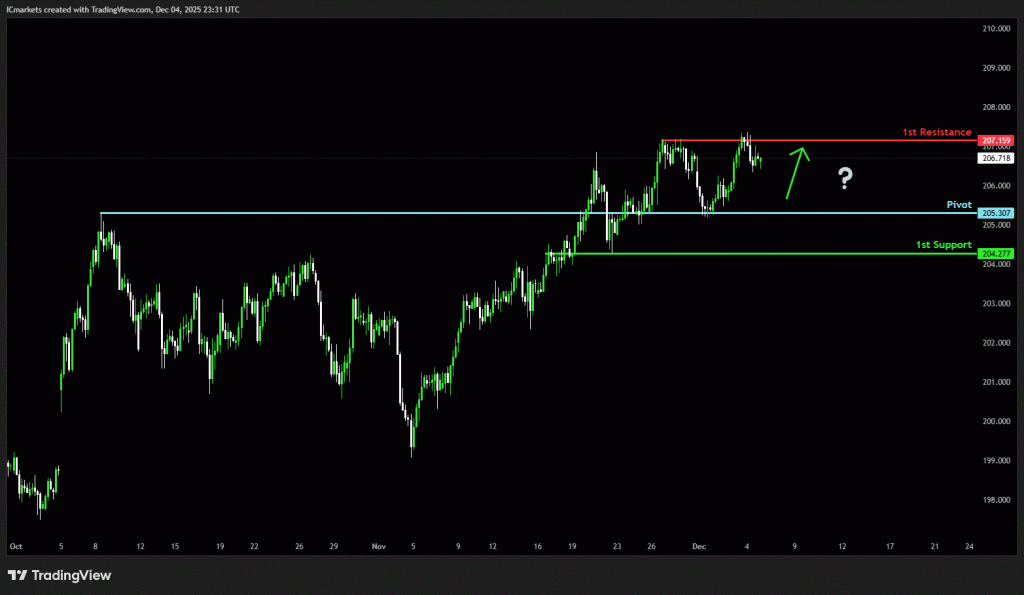
Task: Click 210.000 on the price scale
Action: (996, 29)
